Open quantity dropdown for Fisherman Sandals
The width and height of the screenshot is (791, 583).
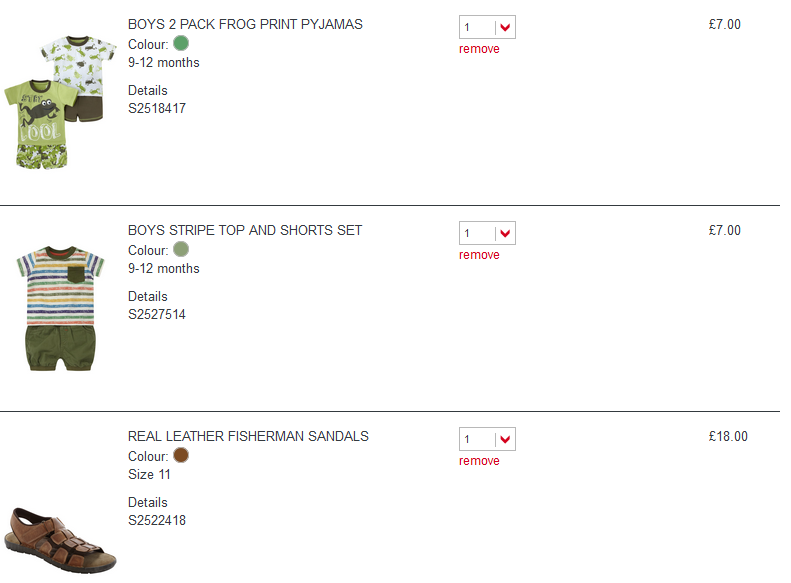coord(487,439)
